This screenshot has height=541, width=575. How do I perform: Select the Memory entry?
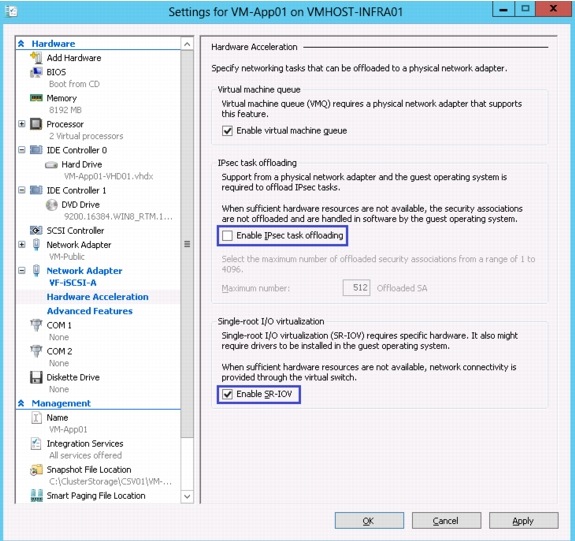[x=62, y=98]
